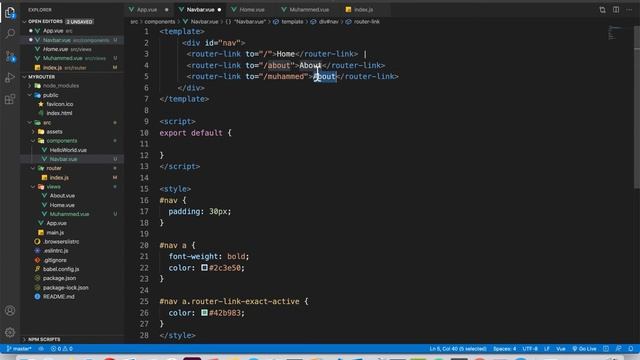
Task: Open the Search view in activity bar
Action: pos(10,33)
